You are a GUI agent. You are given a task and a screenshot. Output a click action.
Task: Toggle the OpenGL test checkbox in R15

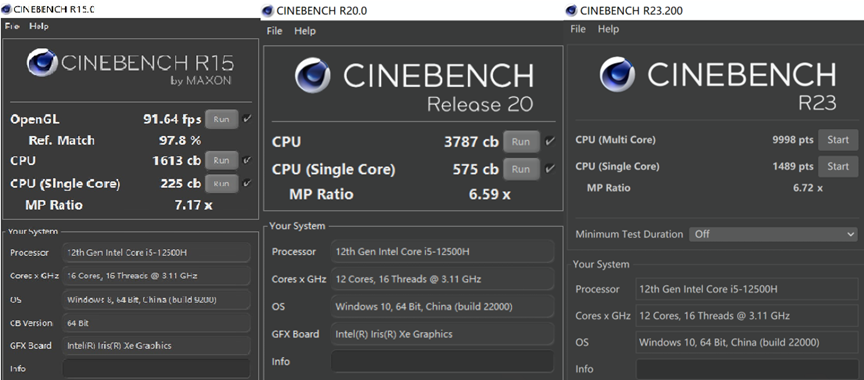click(247, 118)
